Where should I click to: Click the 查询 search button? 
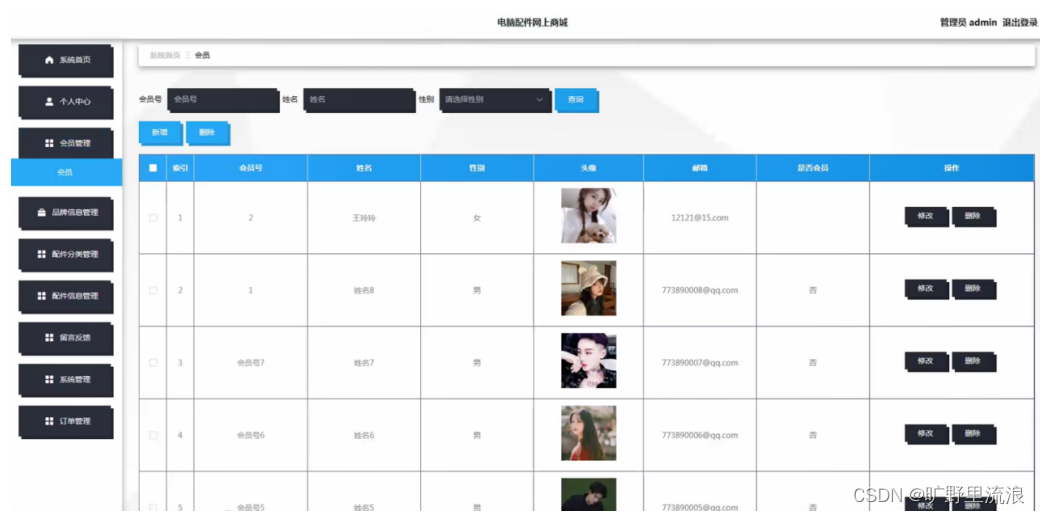click(576, 100)
